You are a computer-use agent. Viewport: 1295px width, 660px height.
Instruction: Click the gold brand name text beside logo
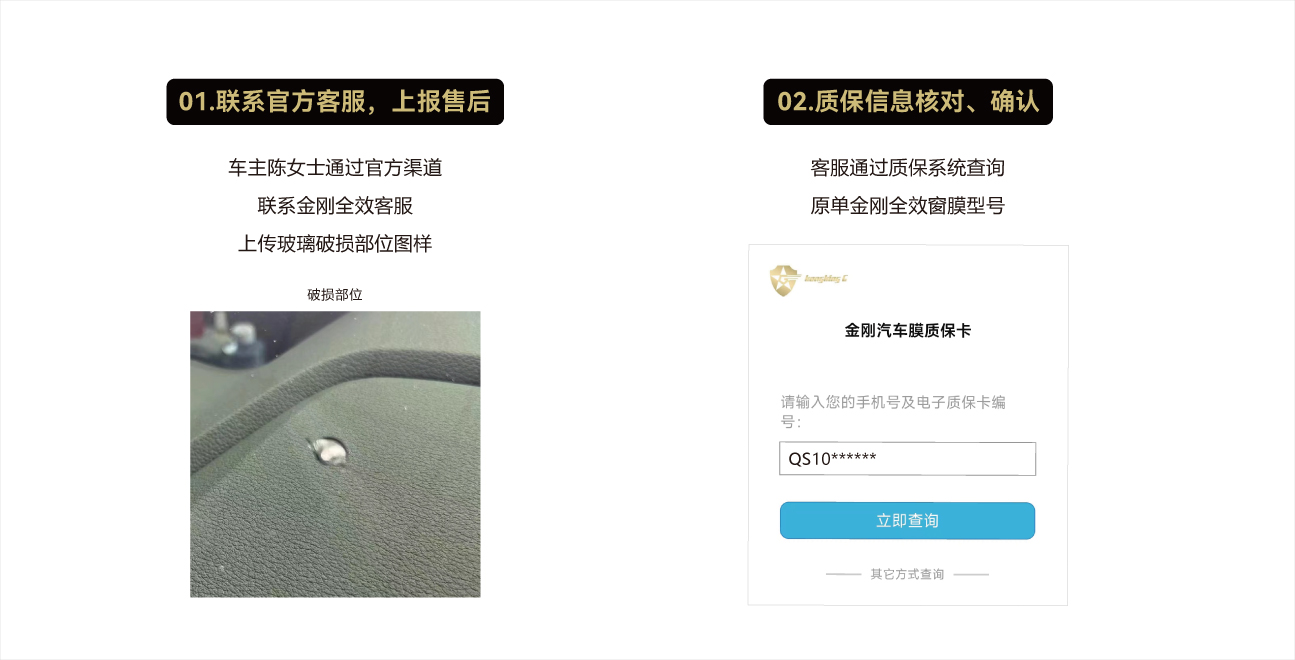point(826,279)
